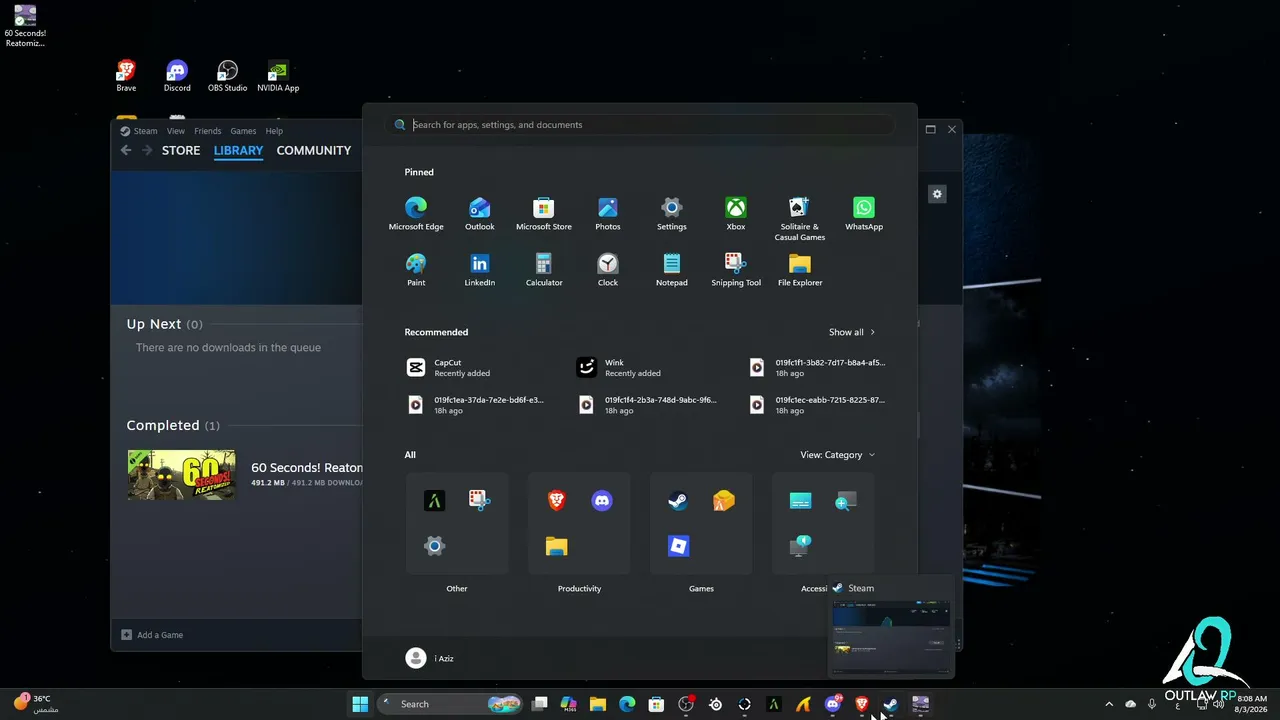Image resolution: width=1280 pixels, height=720 pixels.
Task: Open the weather widget showing 36°C
Action: pyautogui.click(x=36, y=703)
